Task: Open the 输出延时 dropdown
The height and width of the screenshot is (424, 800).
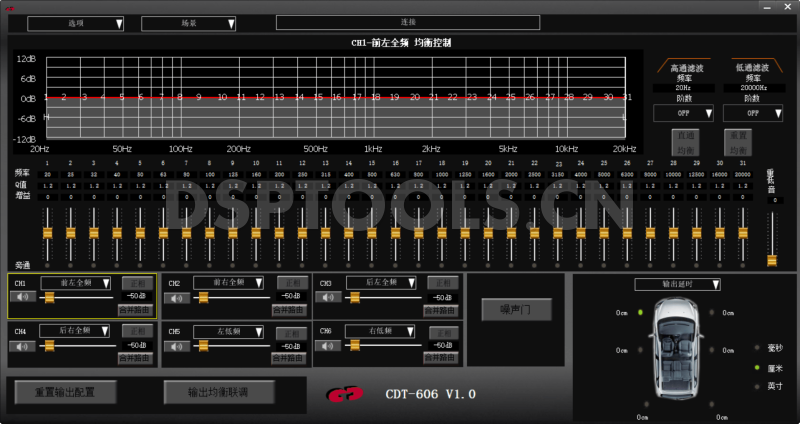Action: click(678, 284)
